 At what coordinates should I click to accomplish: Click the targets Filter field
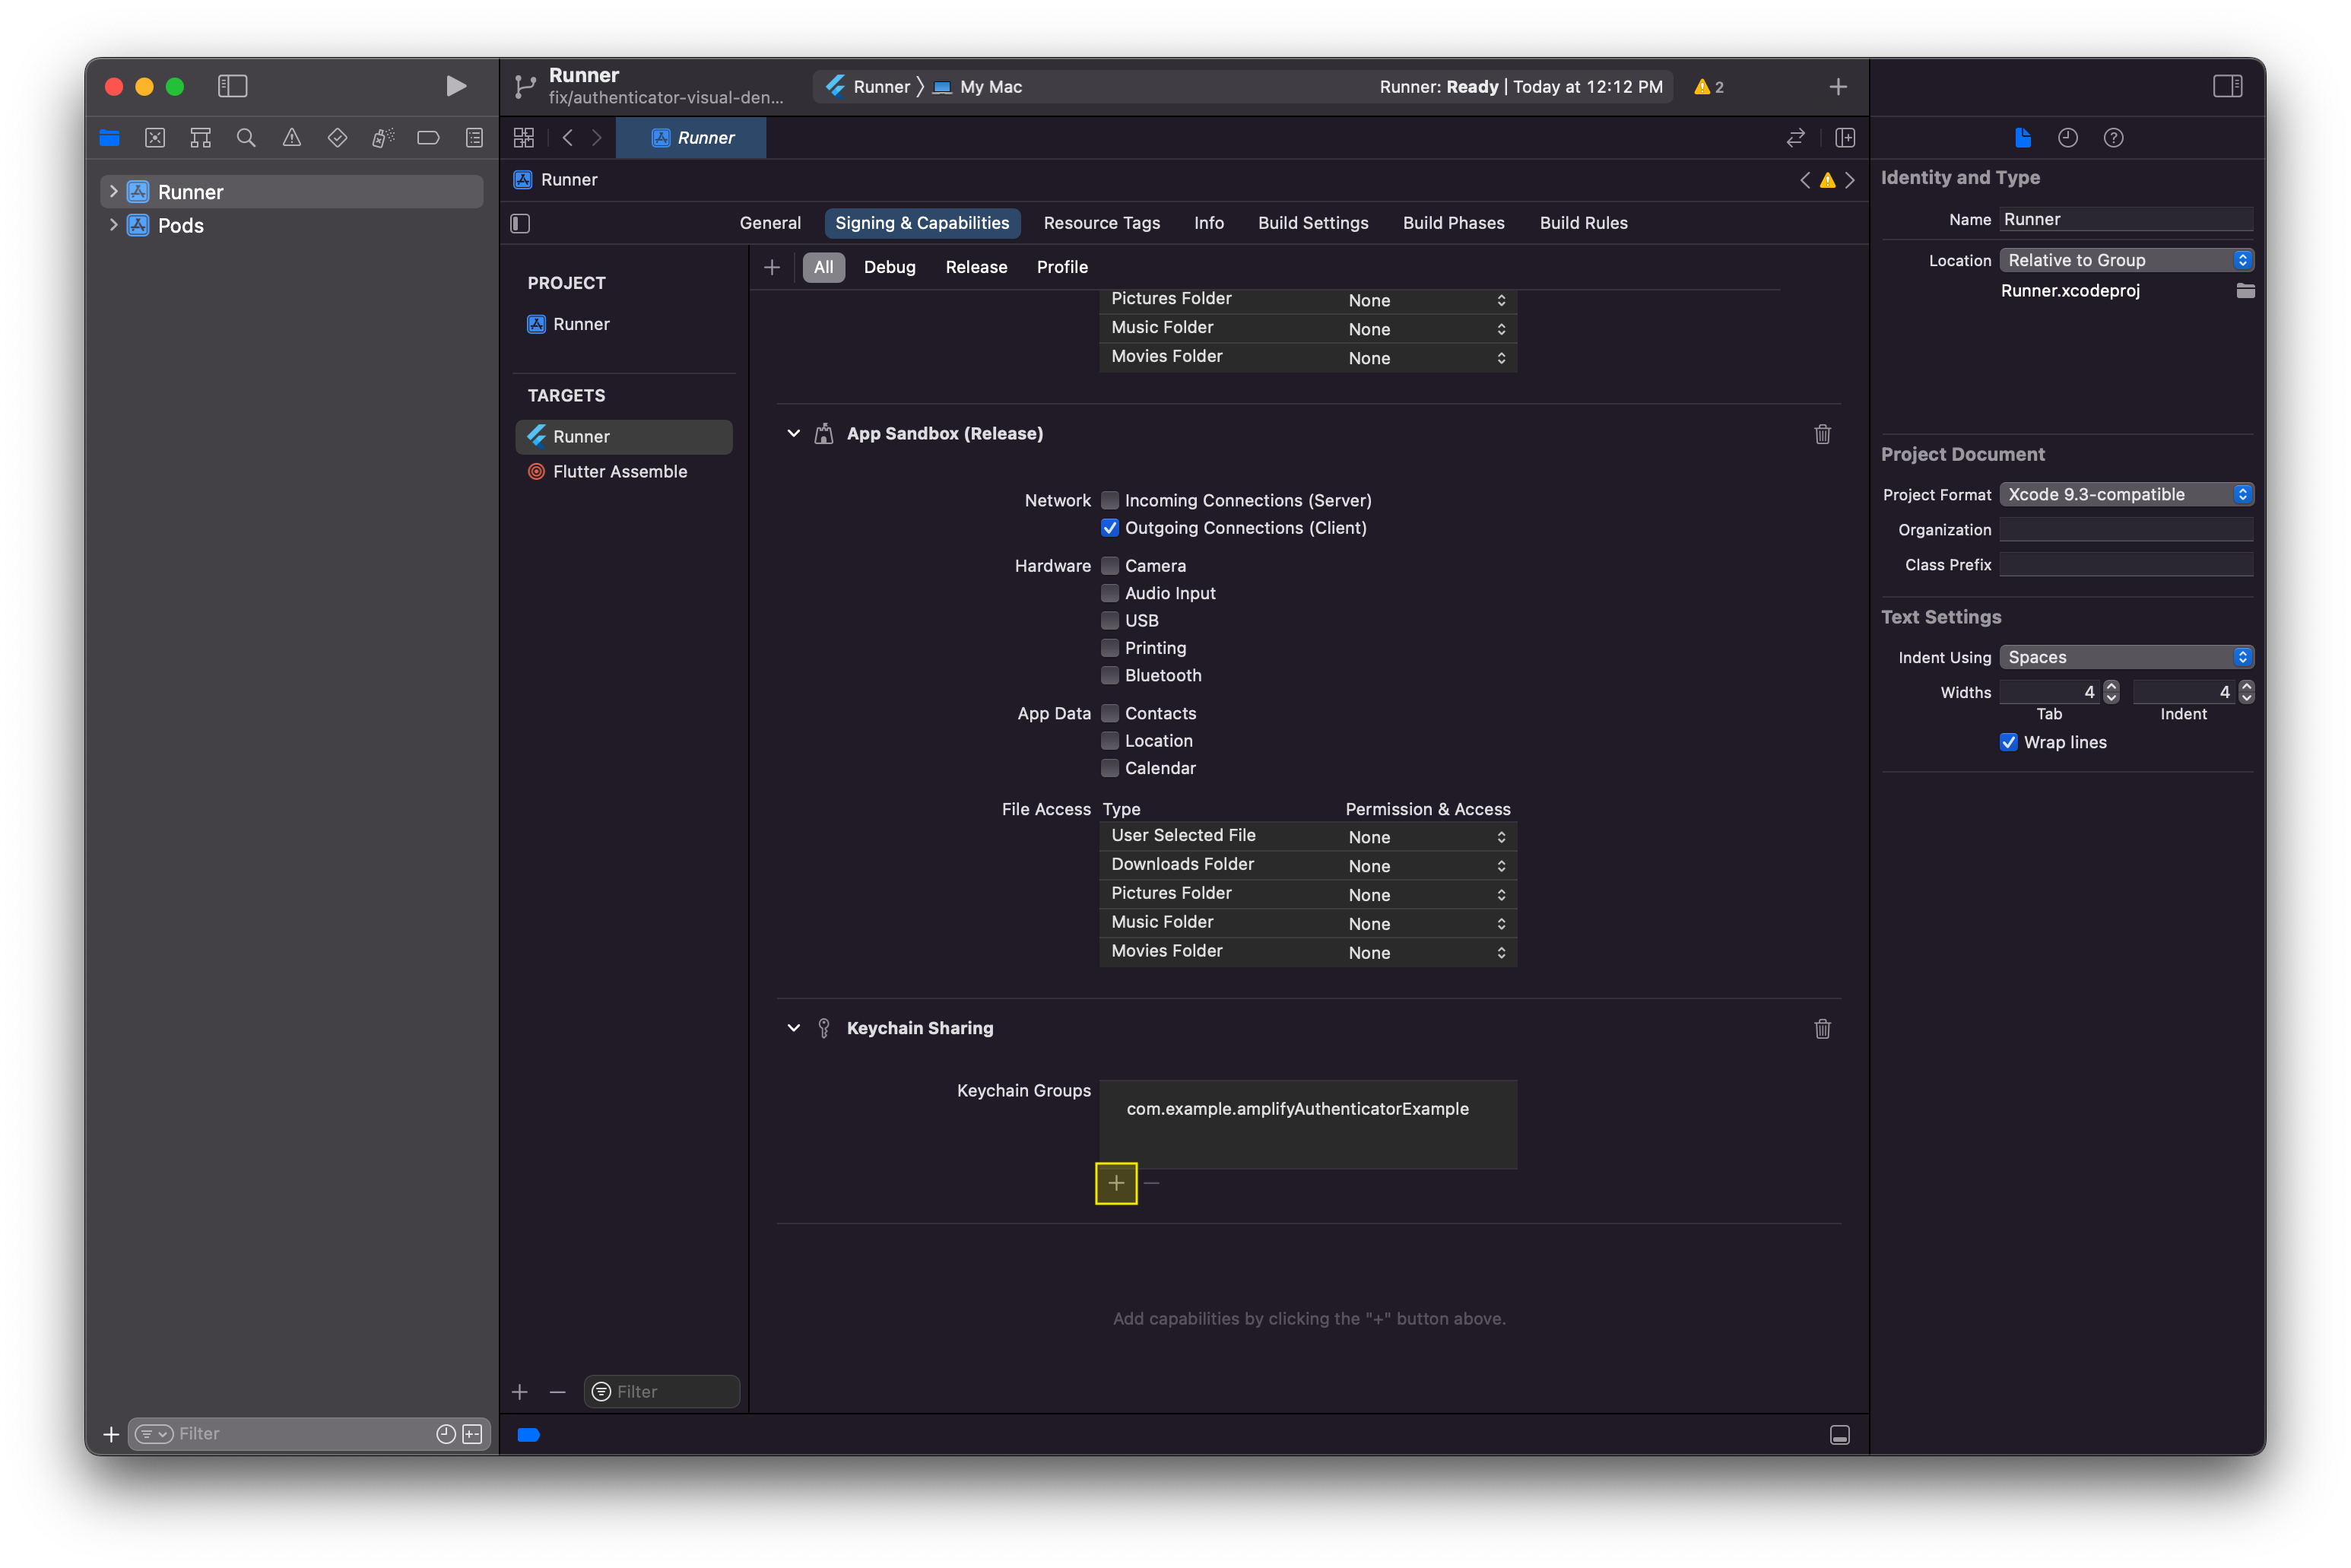point(661,1391)
